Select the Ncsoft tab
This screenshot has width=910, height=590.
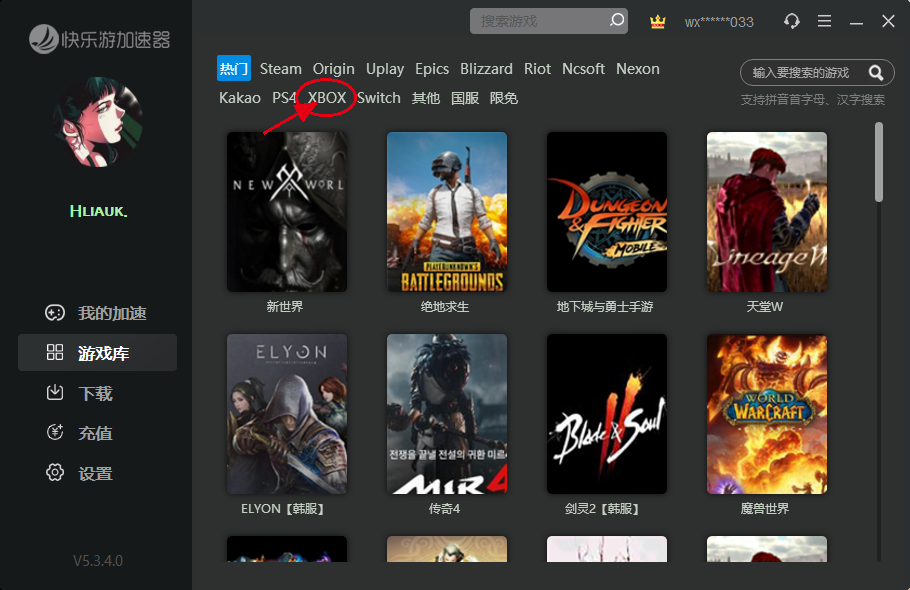tap(583, 68)
